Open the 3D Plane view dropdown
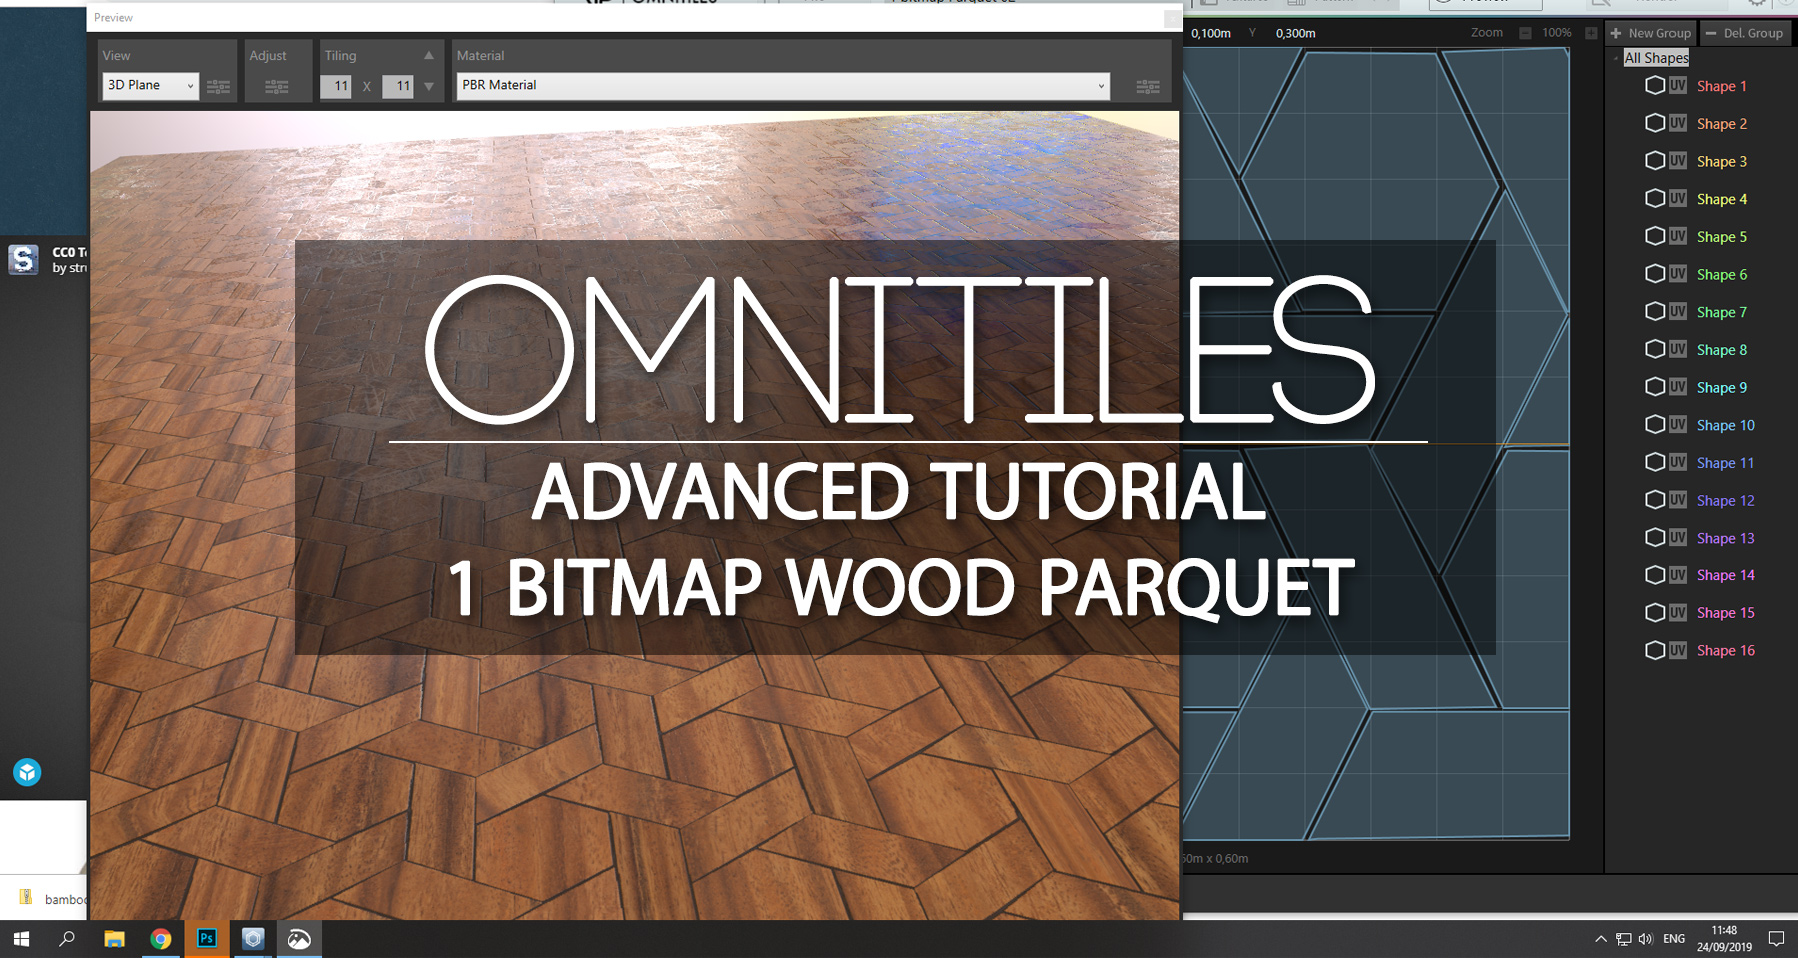The image size is (1798, 958). click(148, 85)
